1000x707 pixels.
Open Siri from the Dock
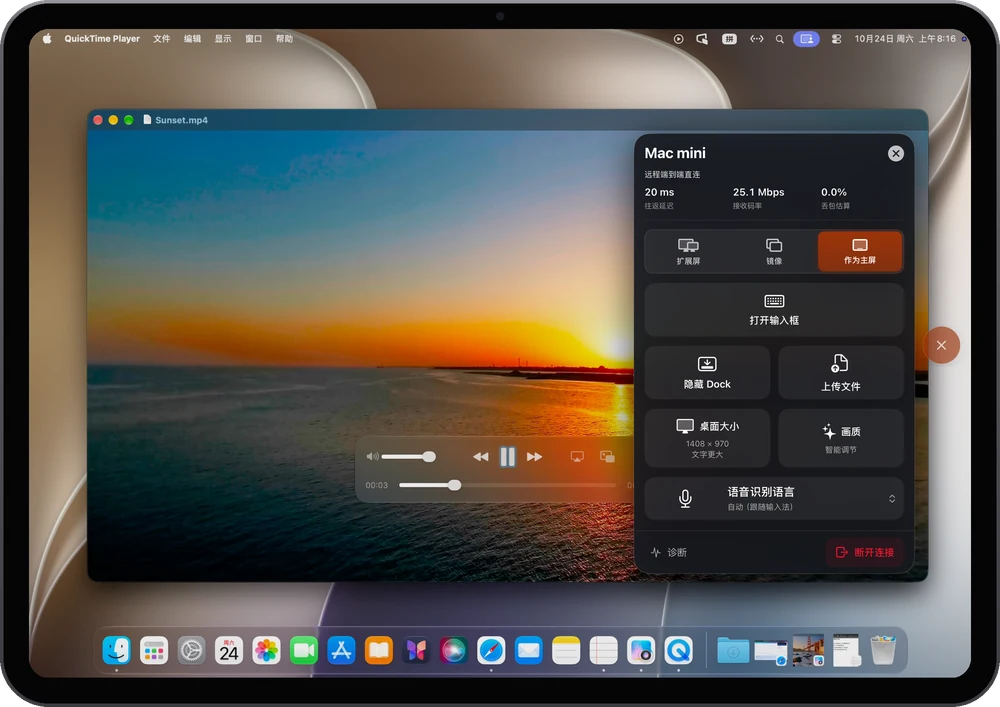point(453,650)
